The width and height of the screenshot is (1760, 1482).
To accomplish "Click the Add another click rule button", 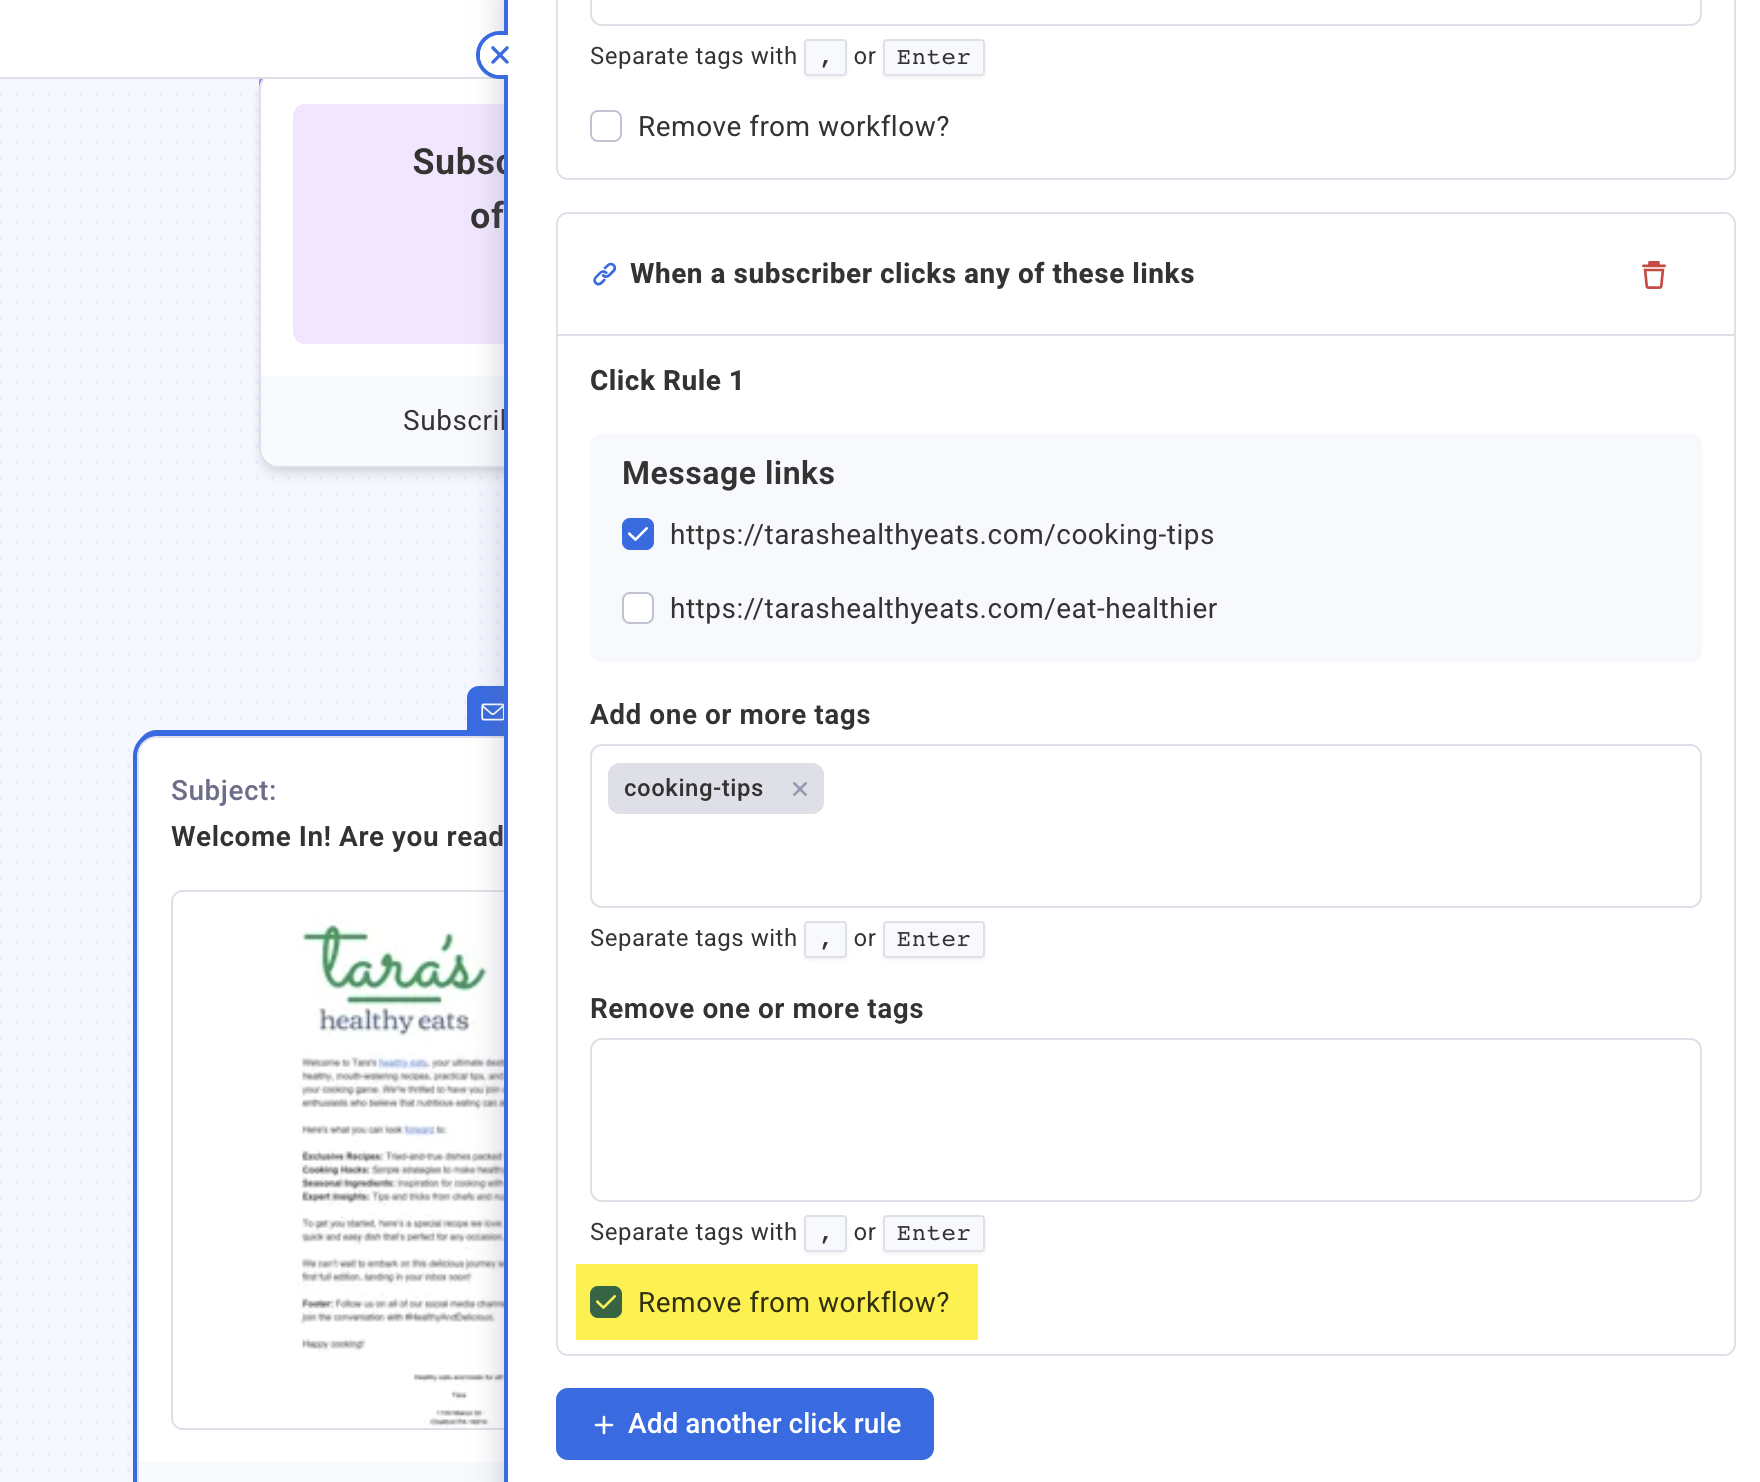I will (x=745, y=1424).
